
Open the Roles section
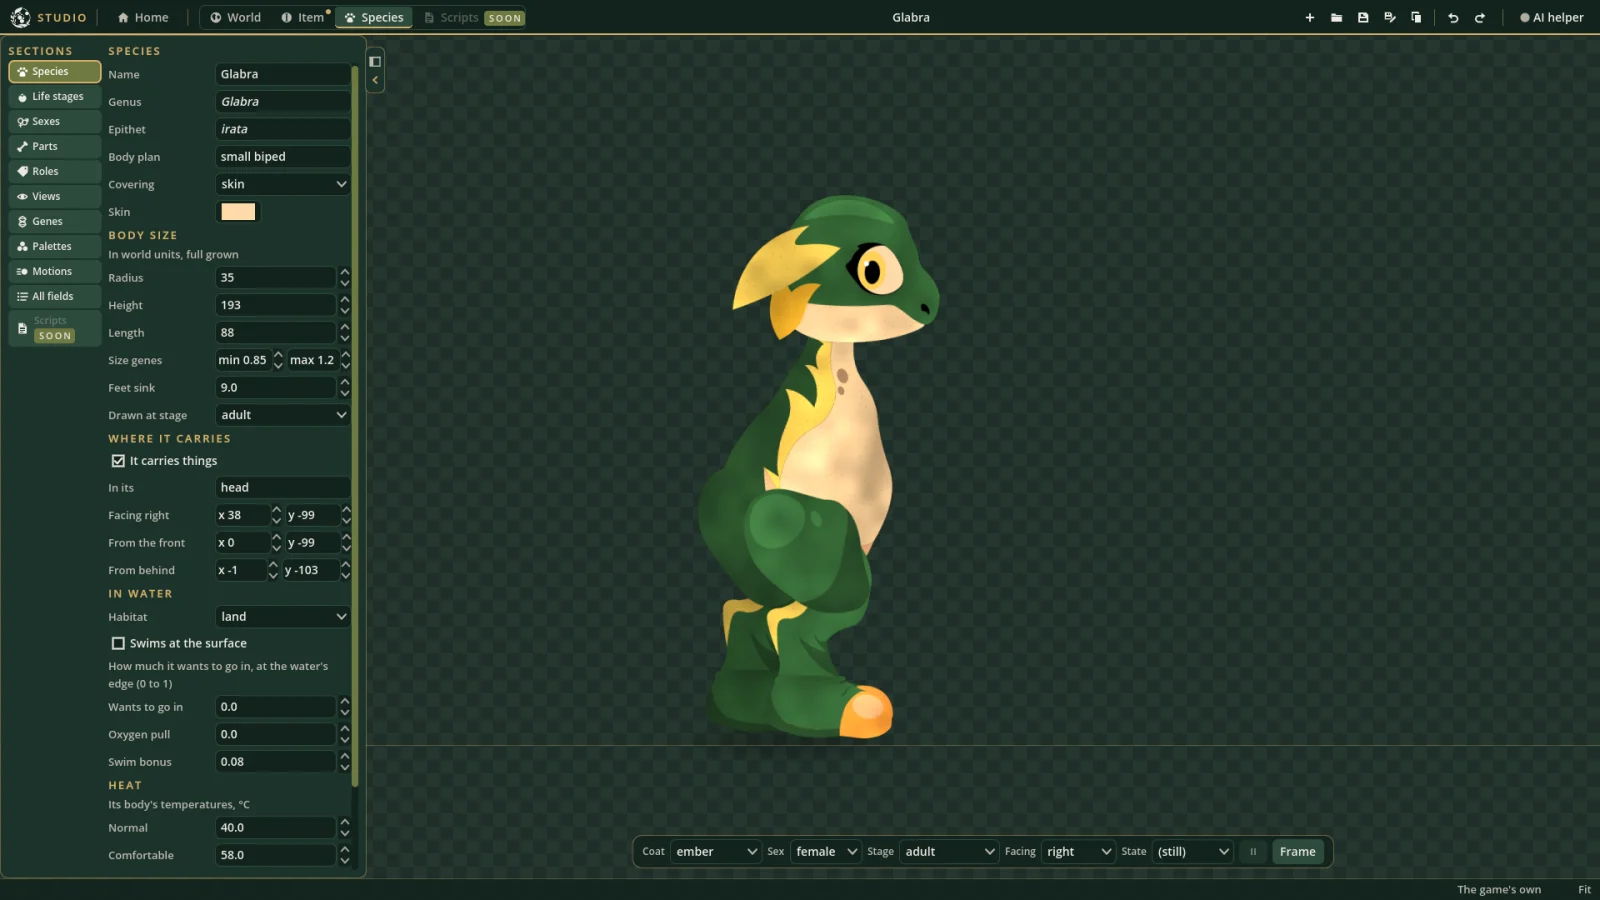click(x=55, y=172)
